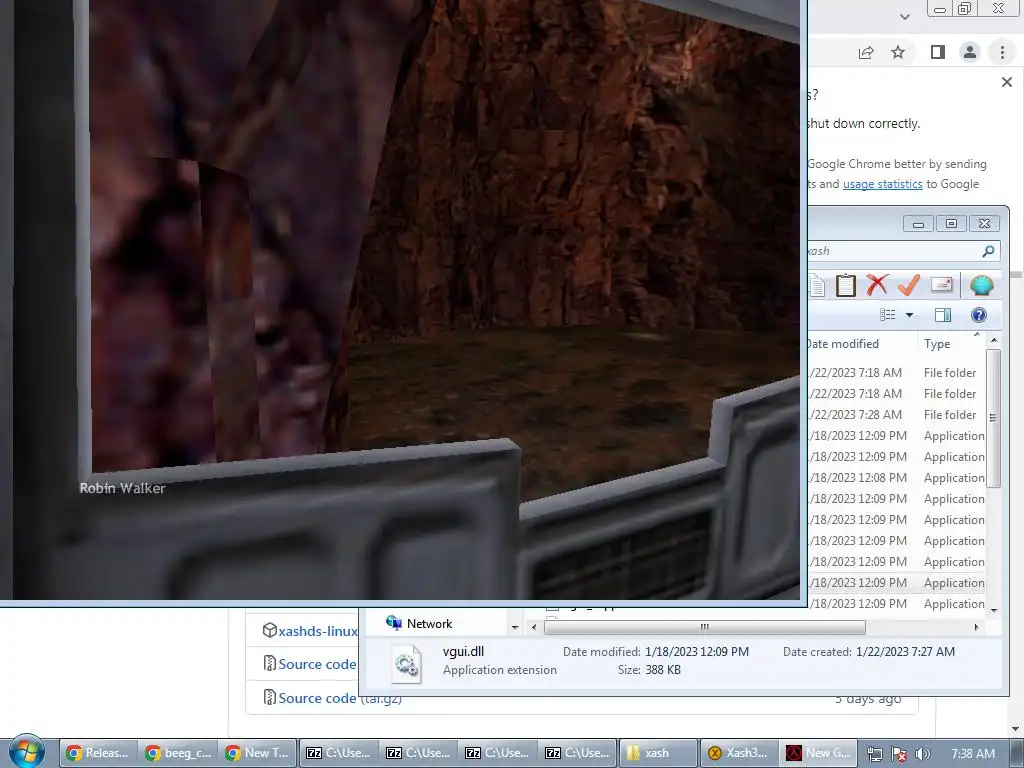Image resolution: width=1024 pixels, height=768 pixels.
Task: Click navigation pane scroll down arrow
Action: pyautogui.click(x=515, y=628)
